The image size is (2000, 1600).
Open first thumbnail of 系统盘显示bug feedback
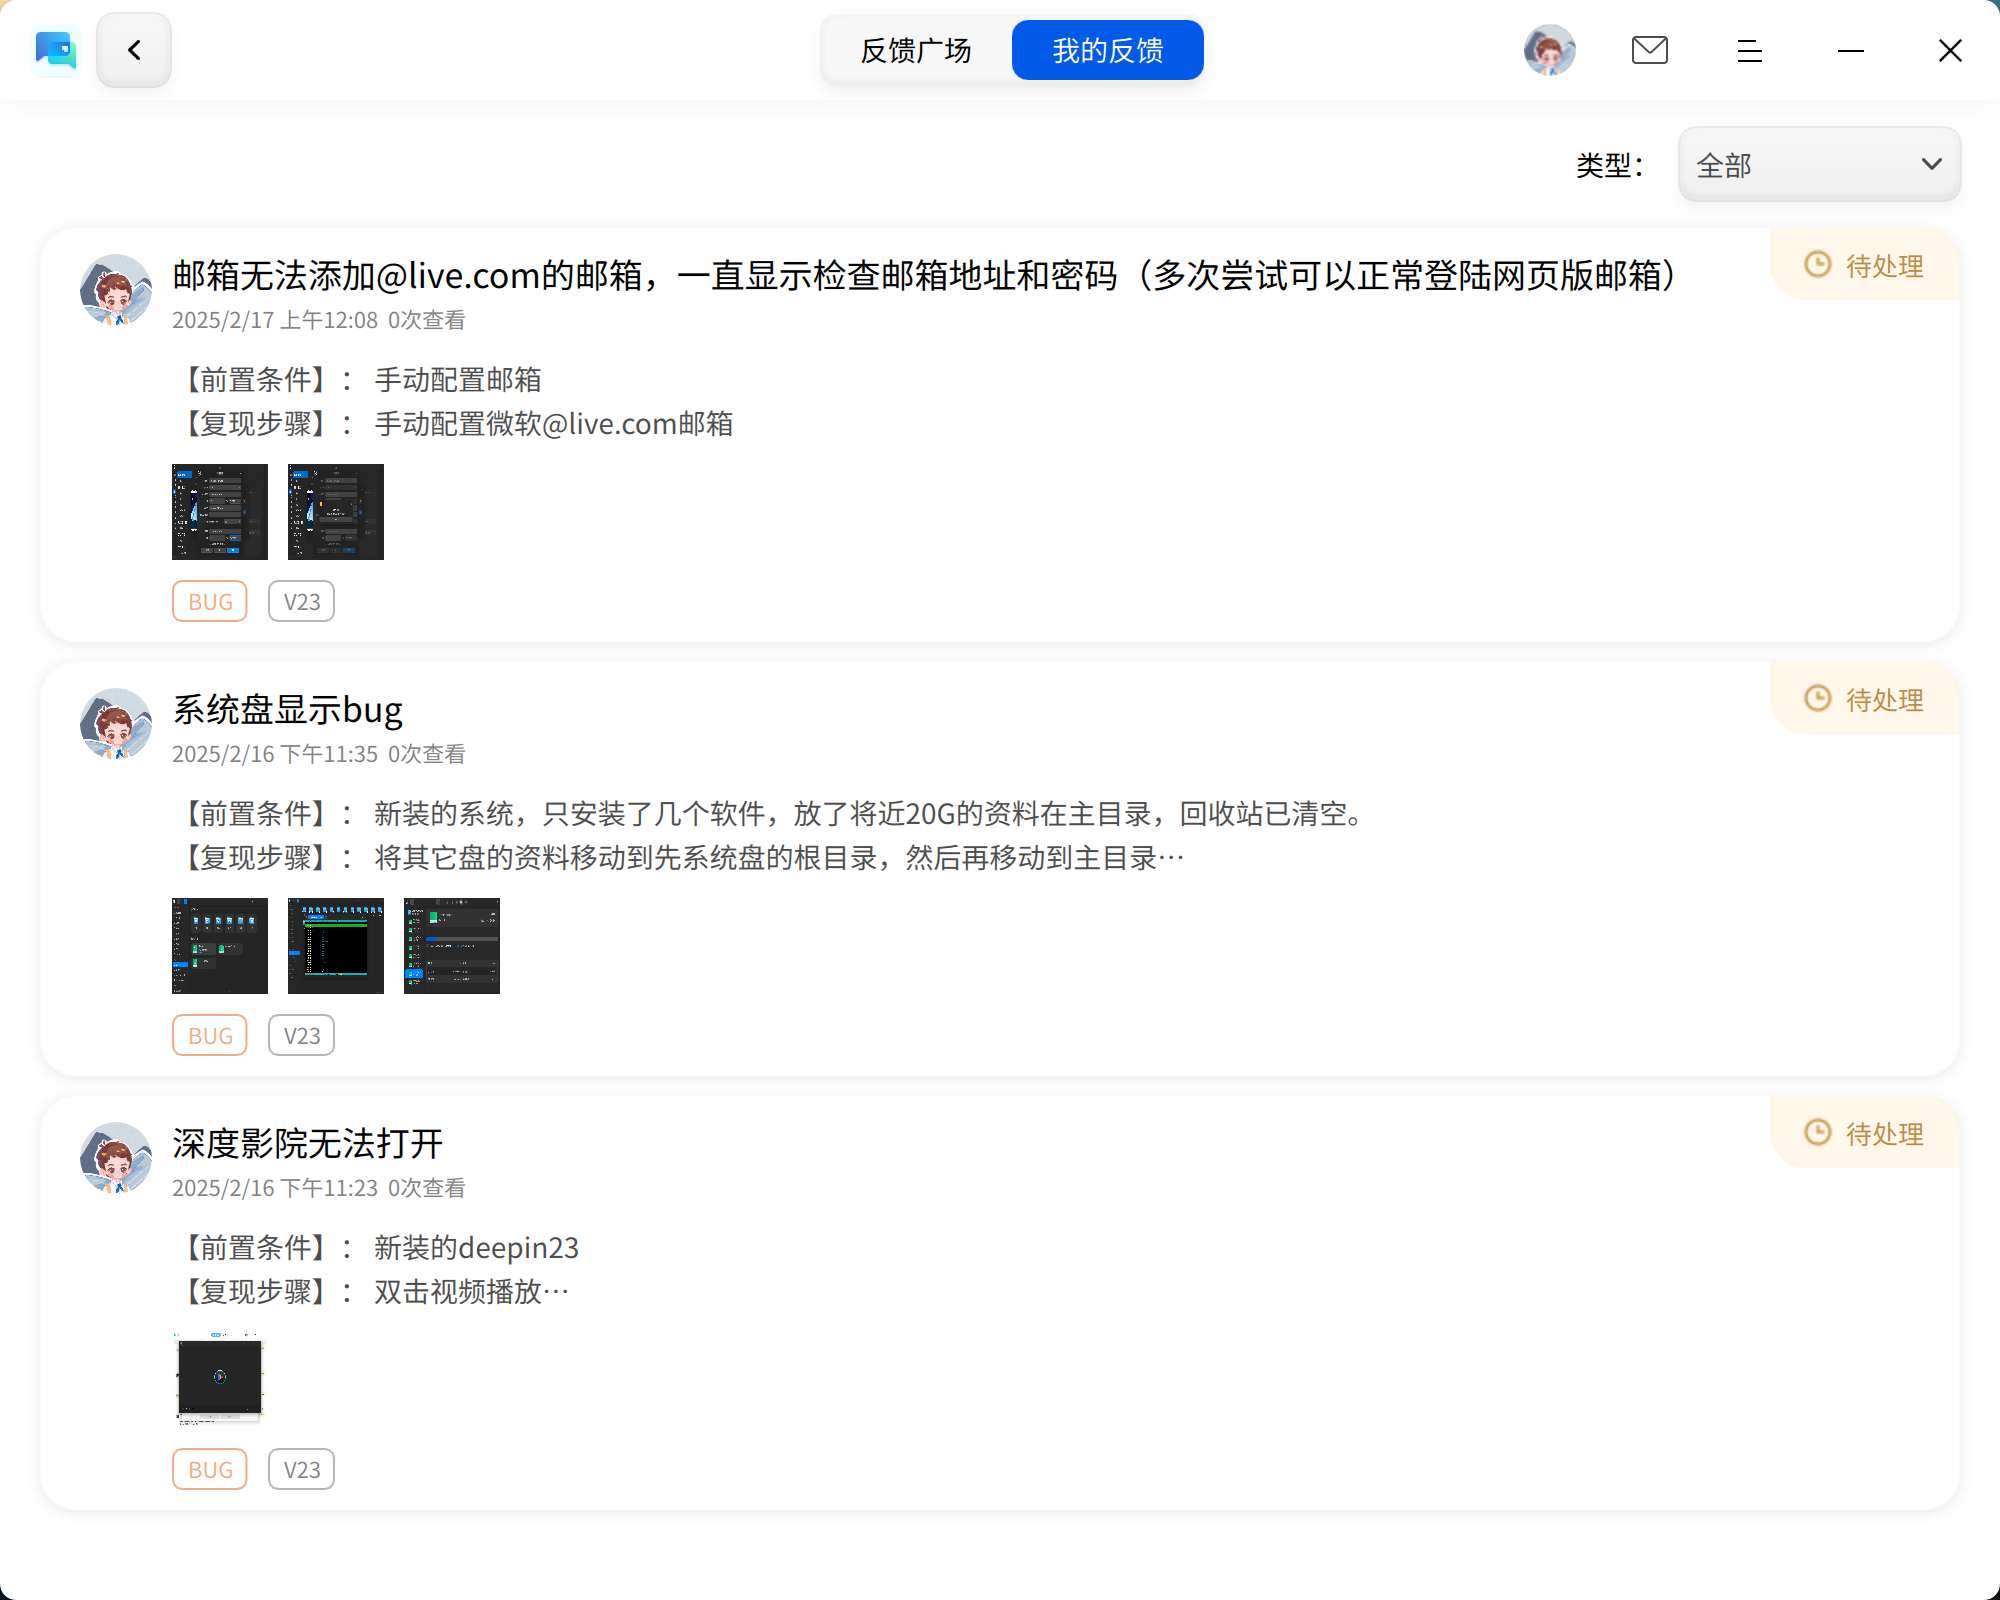click(x=220, y=946)
